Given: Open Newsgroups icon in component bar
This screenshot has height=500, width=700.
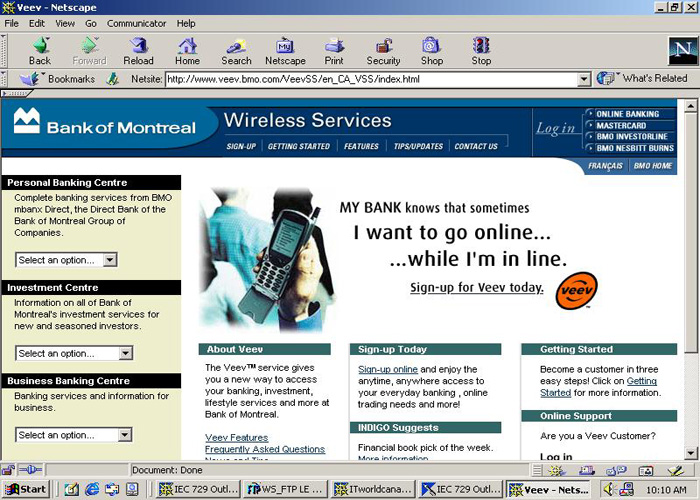Looking at the screenshot, I should point(617,471).
